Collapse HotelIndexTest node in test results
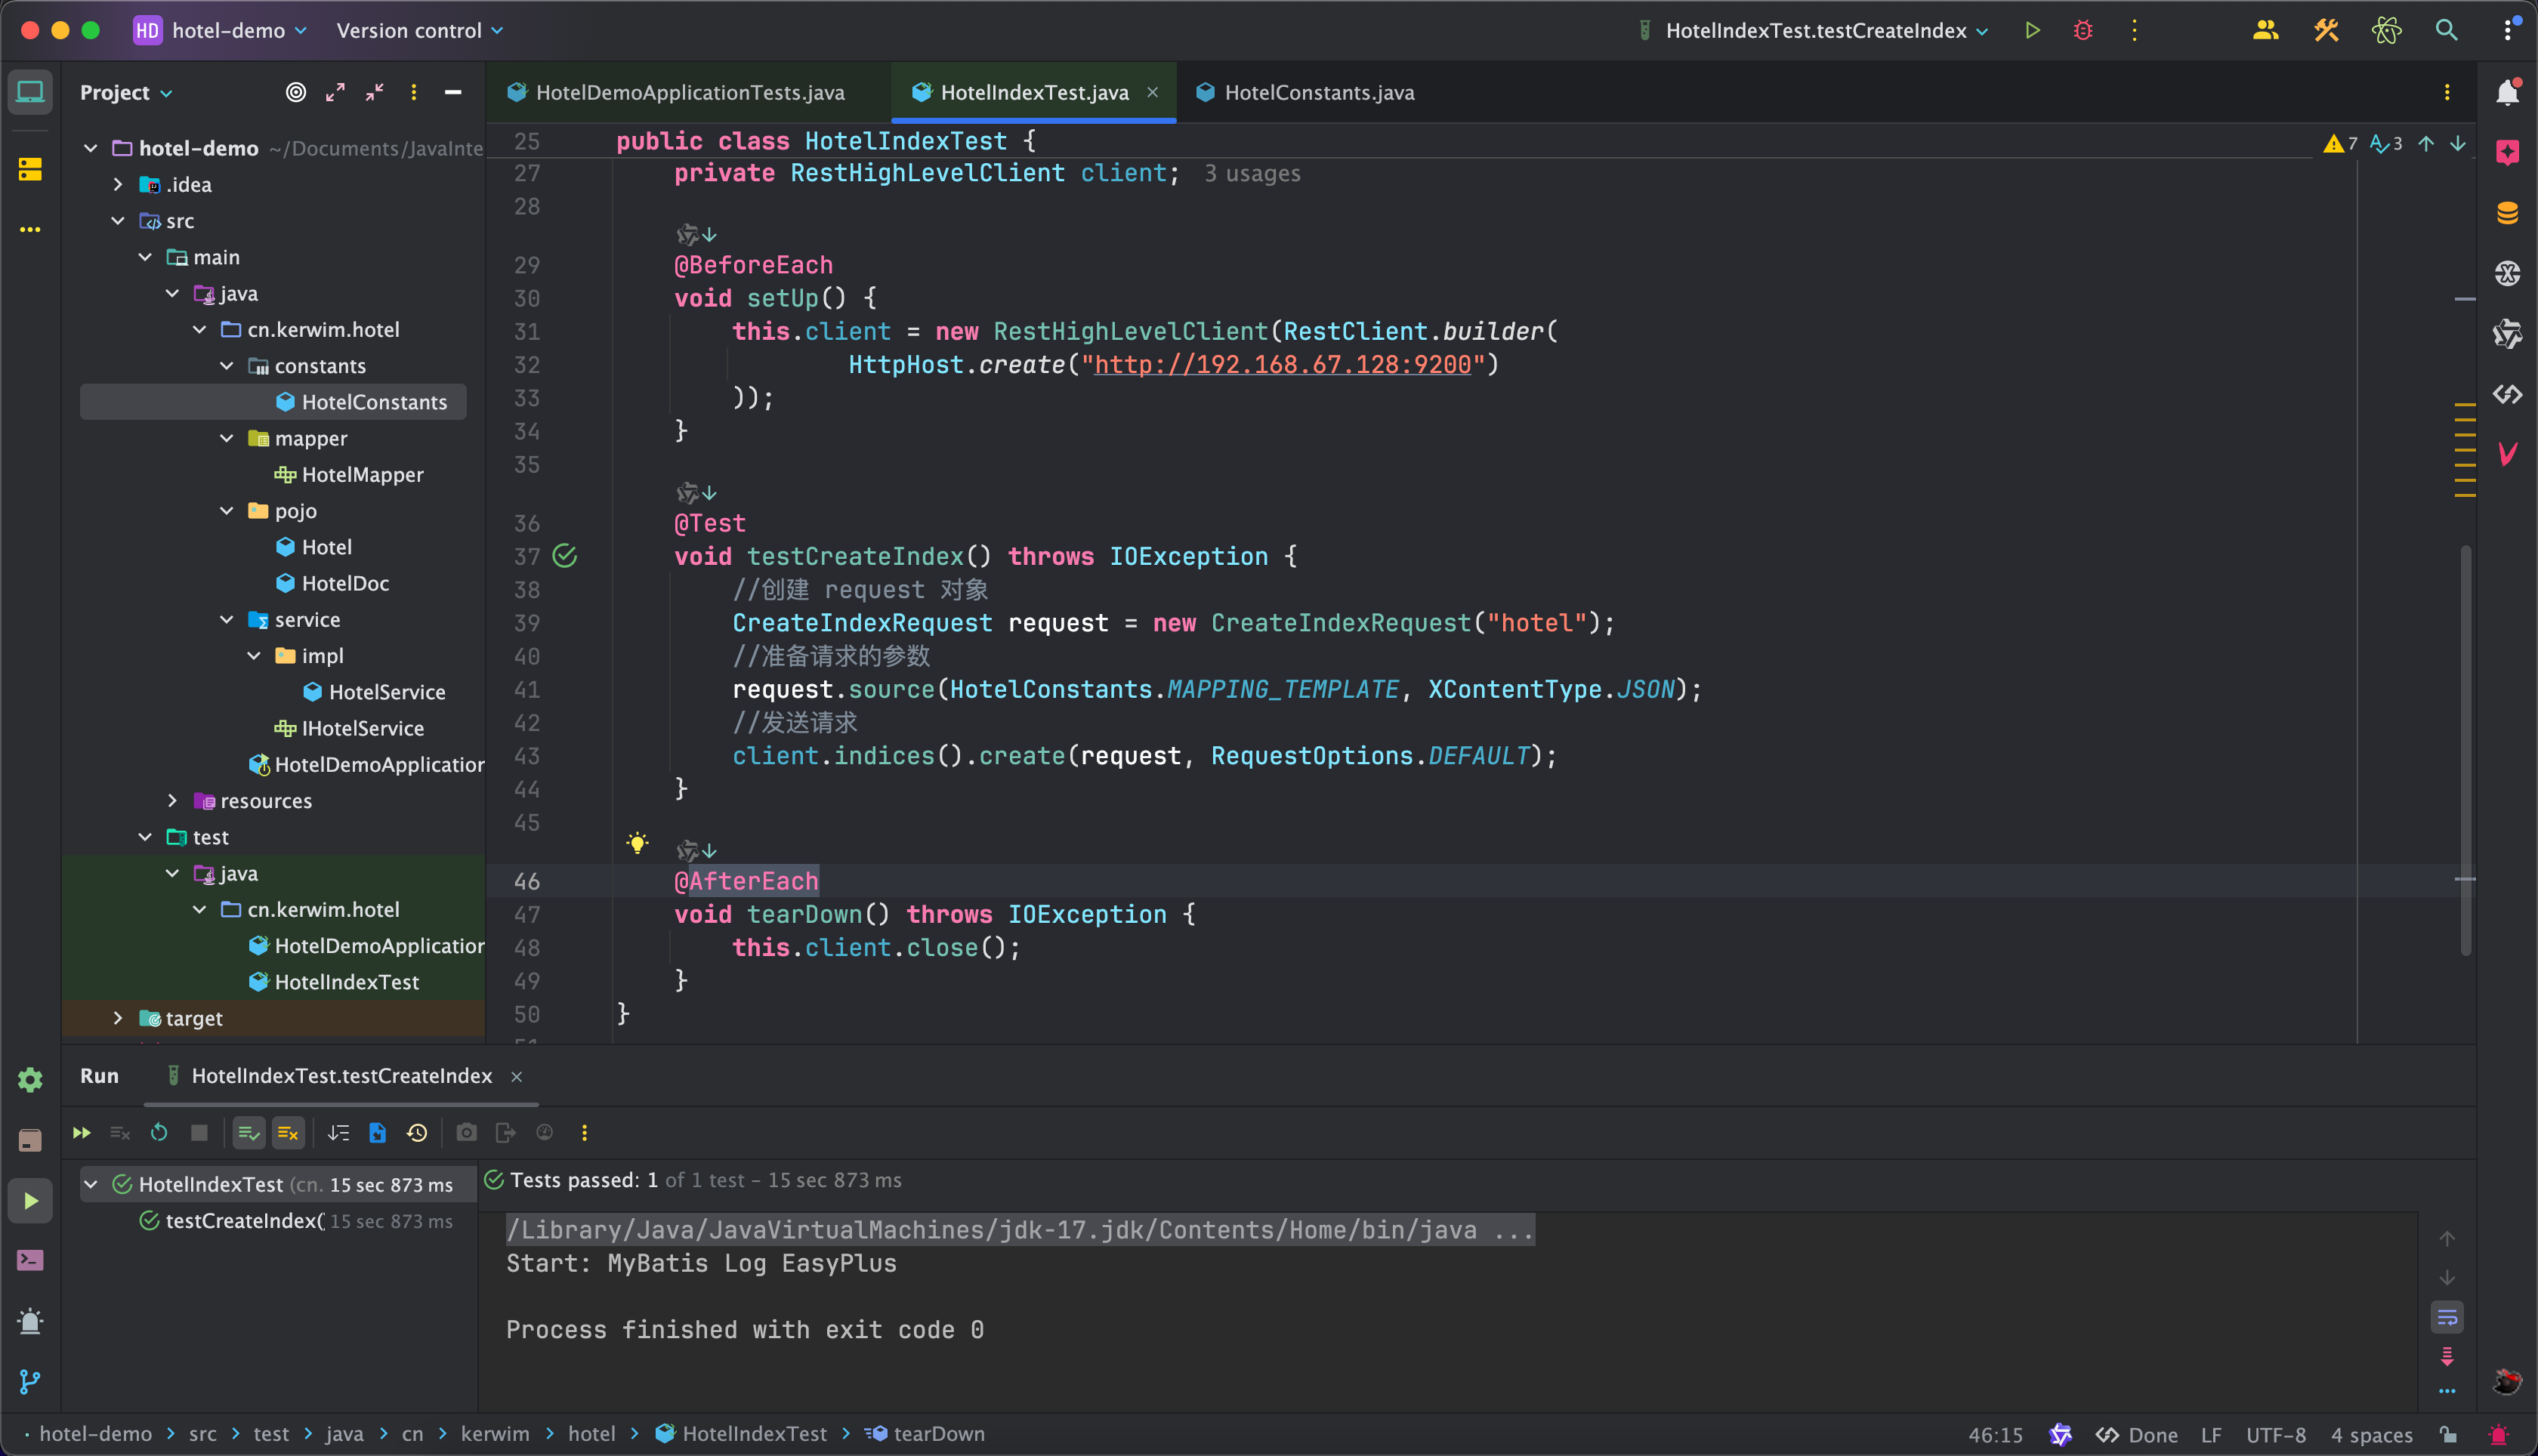 (x=91, y=1184)
